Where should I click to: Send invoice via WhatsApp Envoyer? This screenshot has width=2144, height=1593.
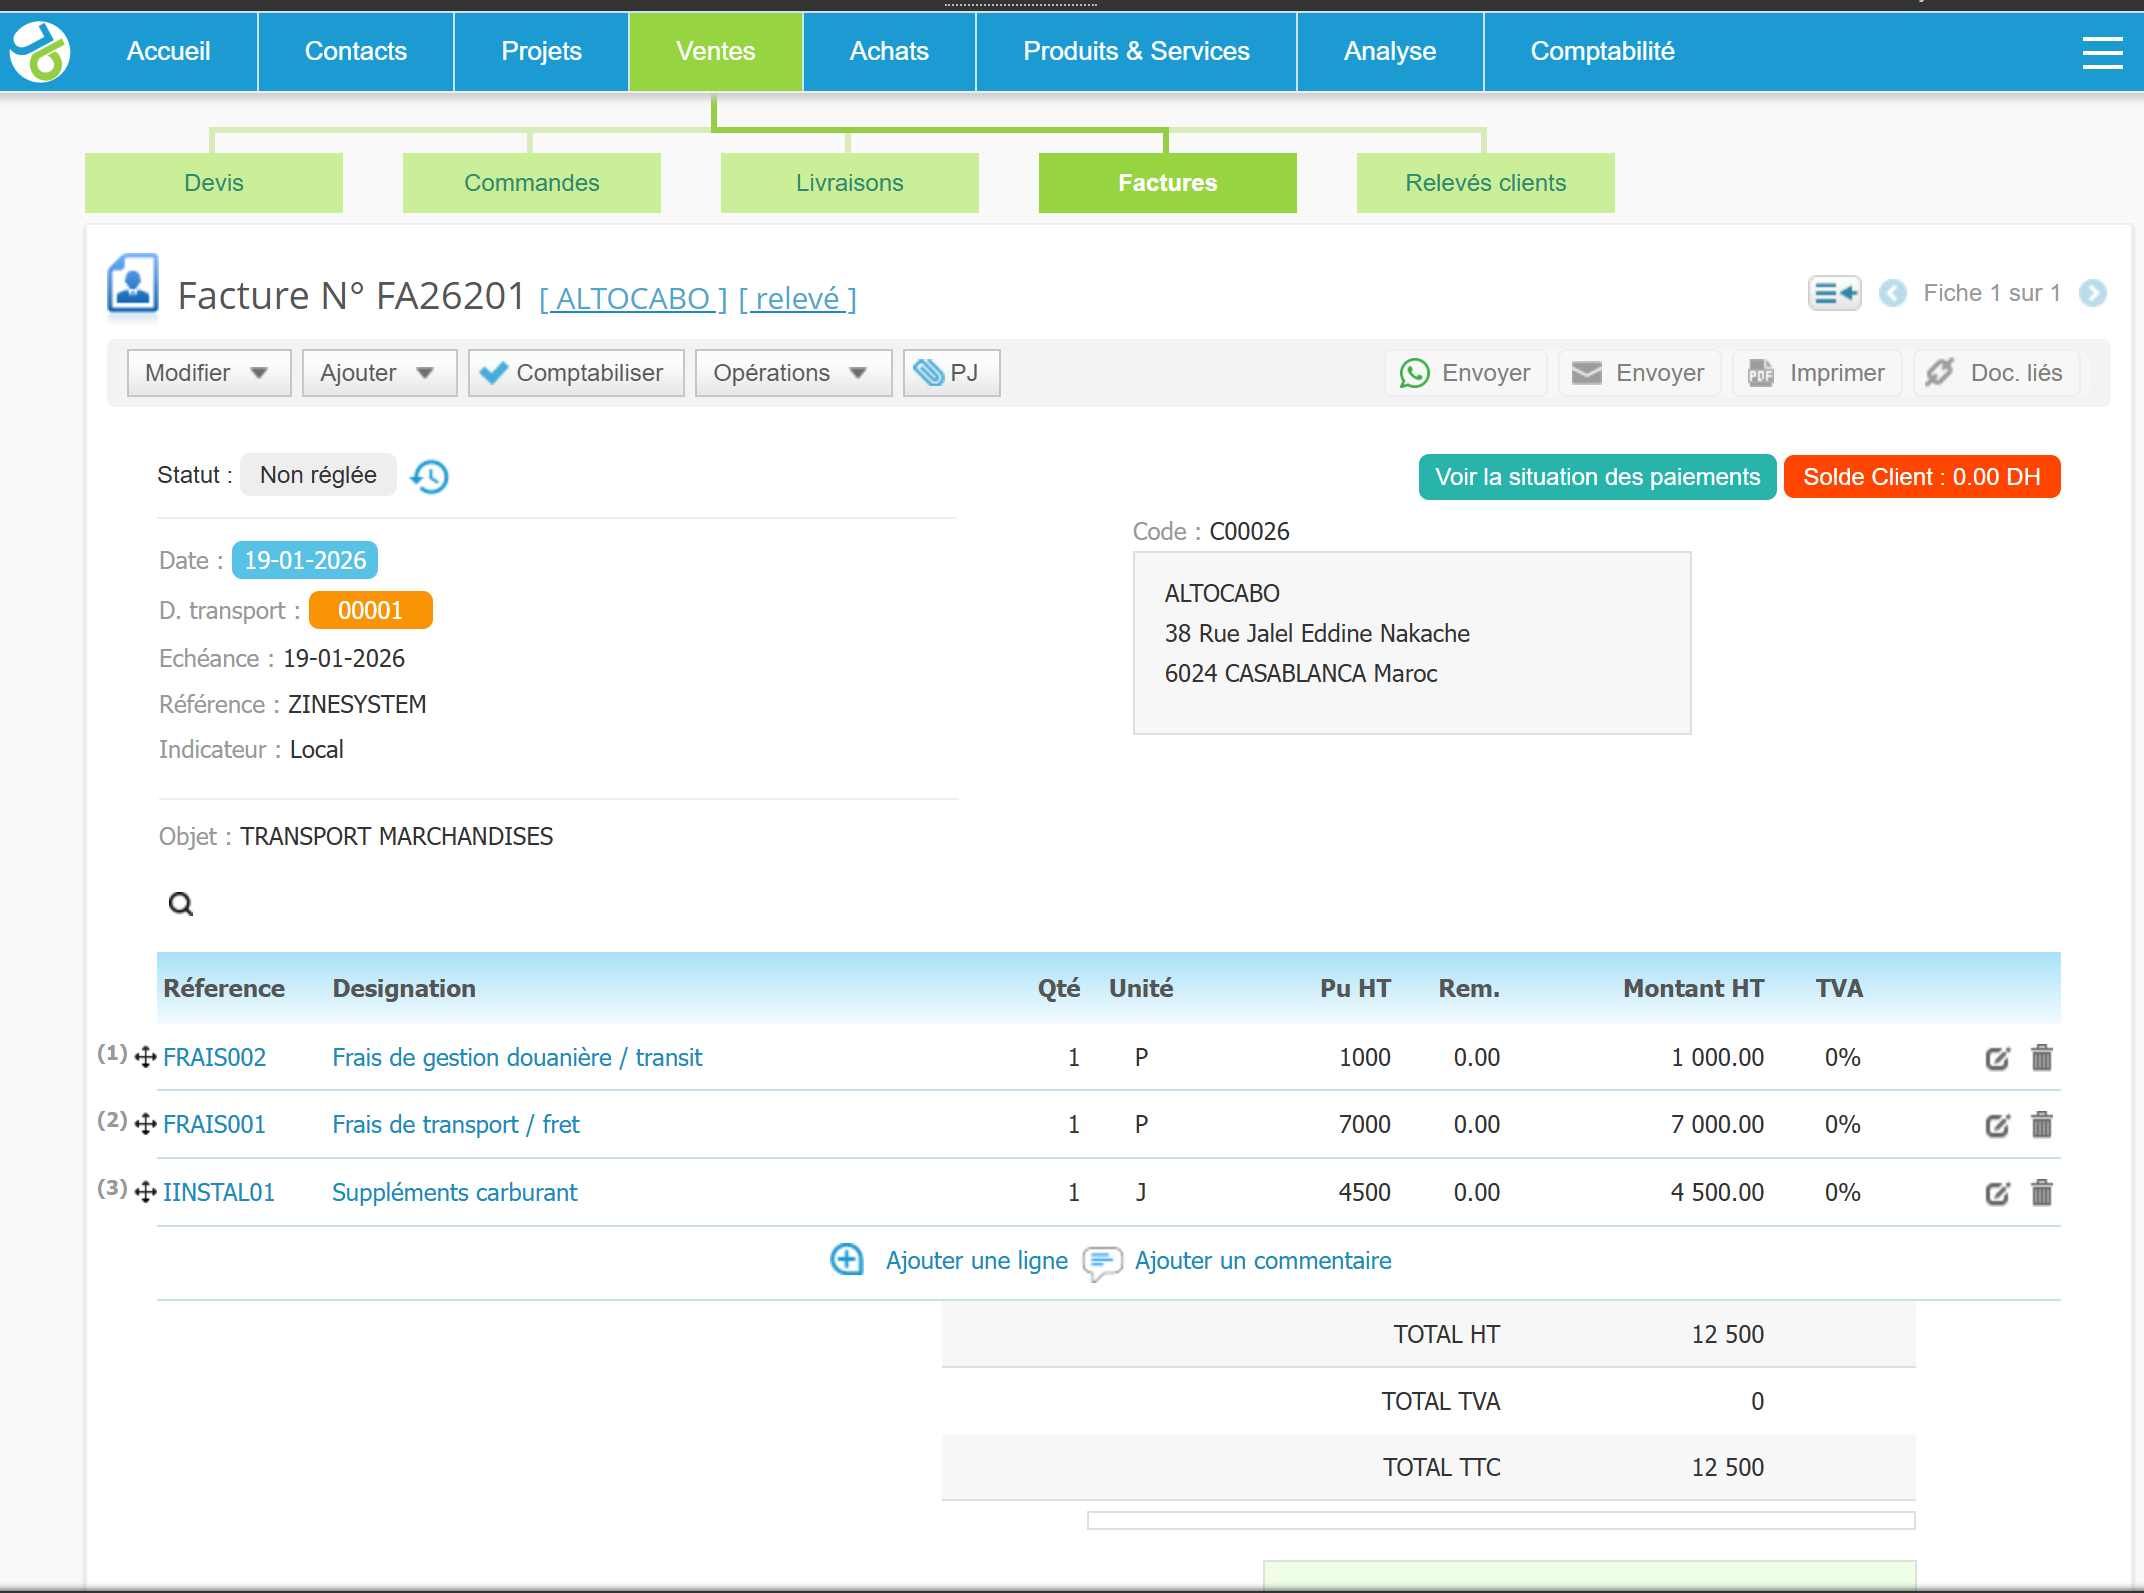click(x=1466, y=373)
